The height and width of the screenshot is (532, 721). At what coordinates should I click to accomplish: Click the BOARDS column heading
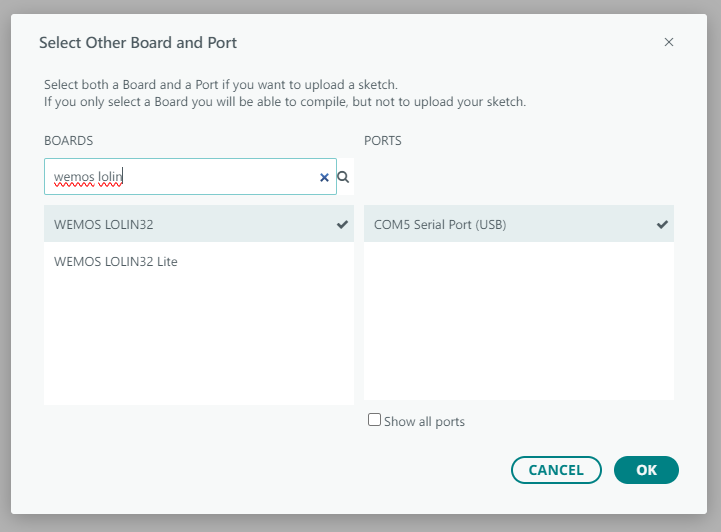68,141
